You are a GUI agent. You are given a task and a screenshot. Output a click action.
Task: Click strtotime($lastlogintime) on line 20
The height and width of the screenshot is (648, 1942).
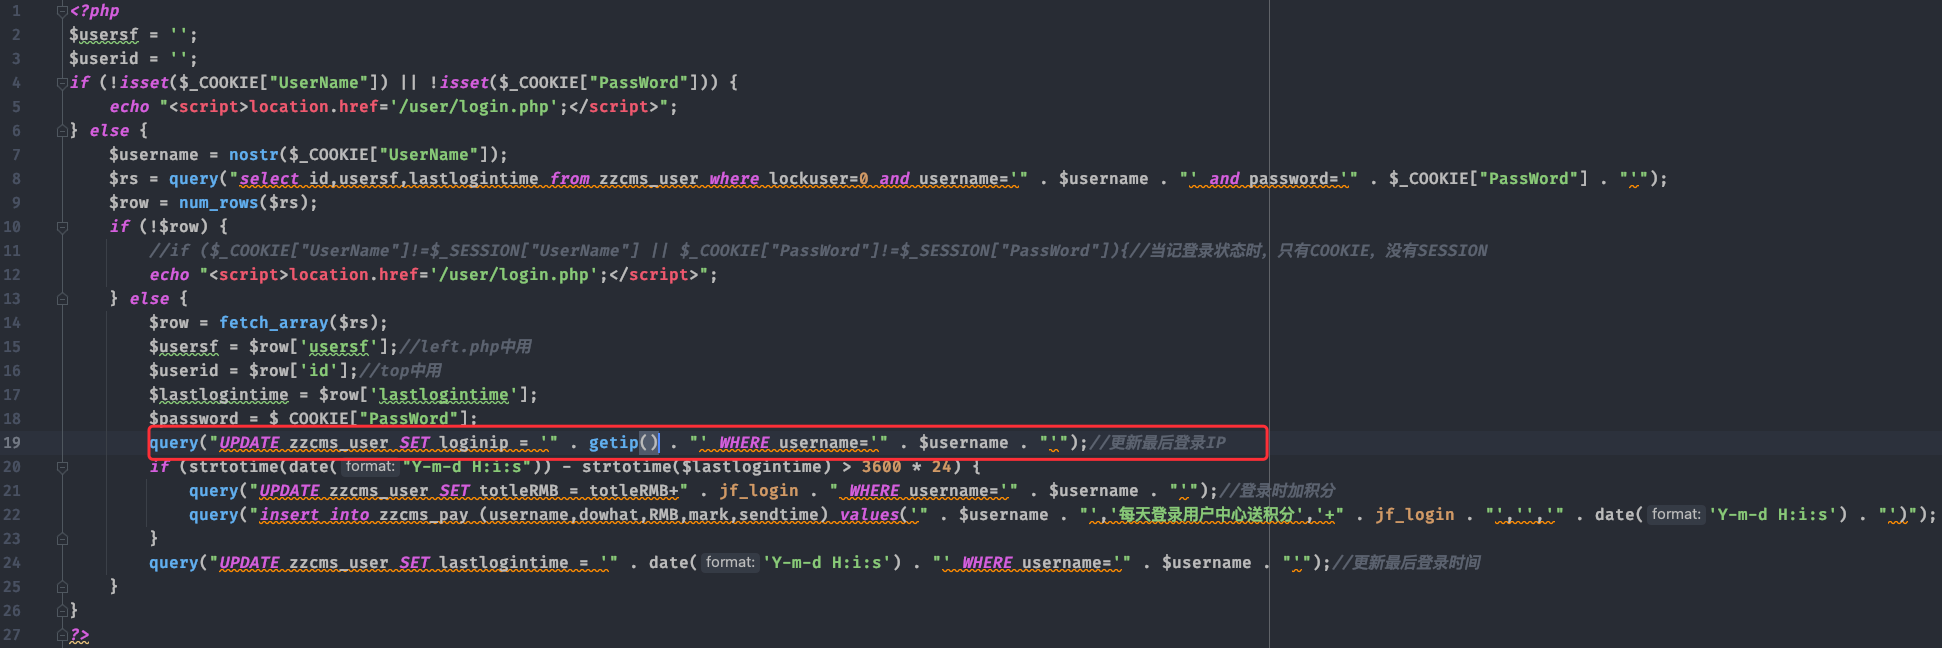pyautogui.click(x=706, y=467)
